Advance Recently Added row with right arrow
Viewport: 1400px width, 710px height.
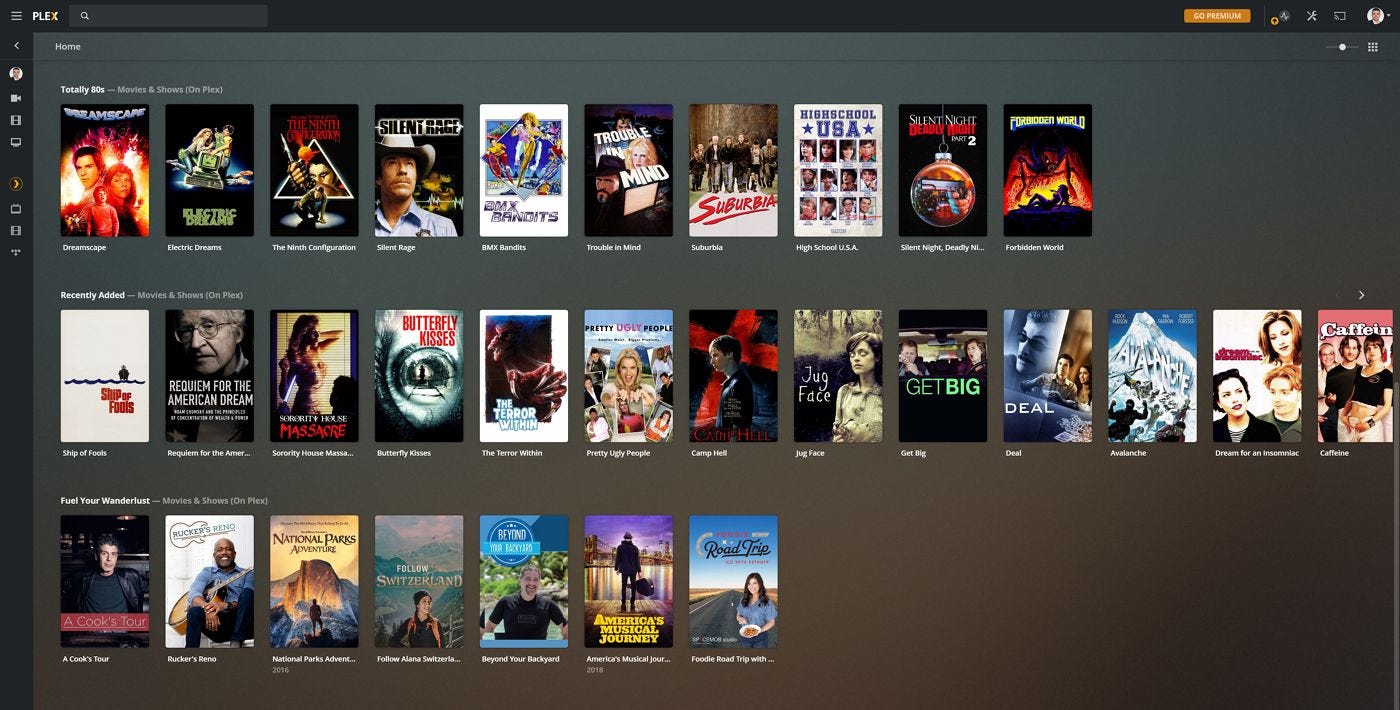coord(1361,295)
